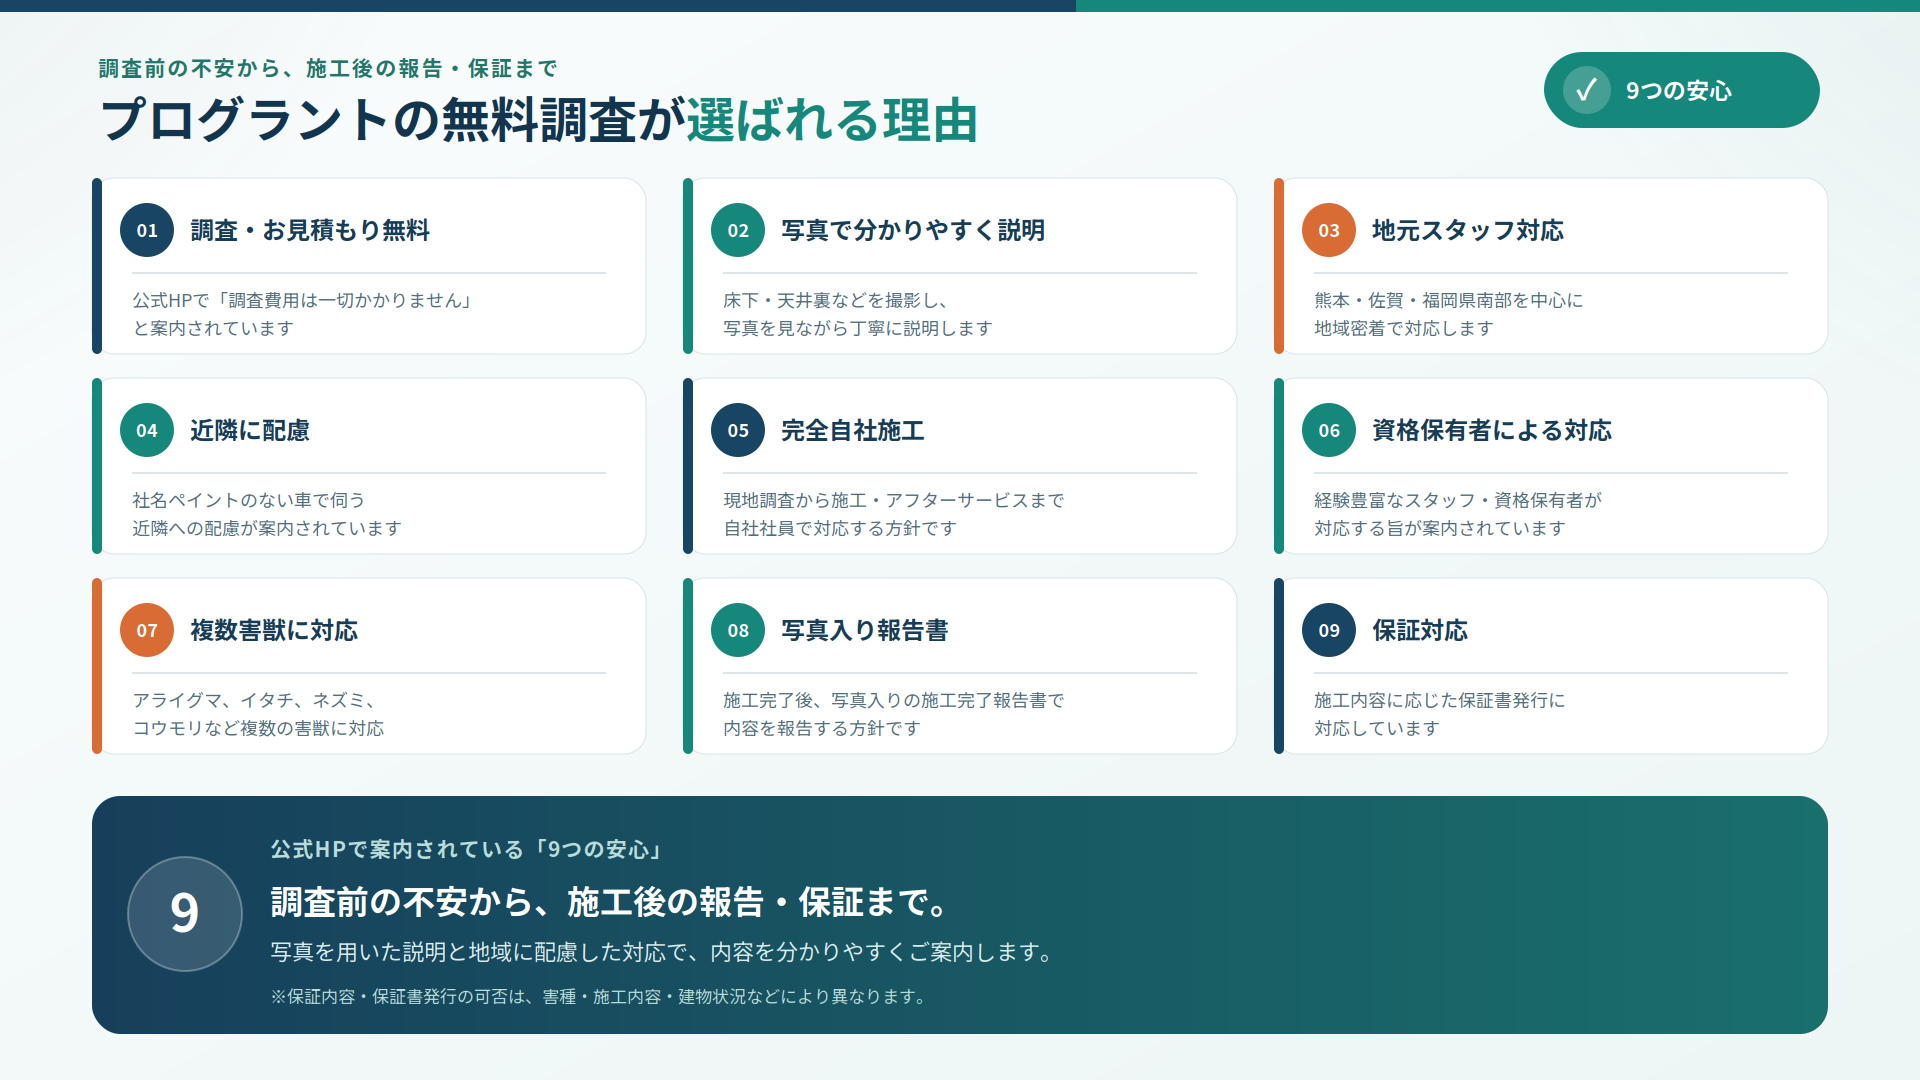Select the heading 写真で分かりやすく説明
The width and height of the screenshot is (1920, 1080).
click(x=913, y=230)
